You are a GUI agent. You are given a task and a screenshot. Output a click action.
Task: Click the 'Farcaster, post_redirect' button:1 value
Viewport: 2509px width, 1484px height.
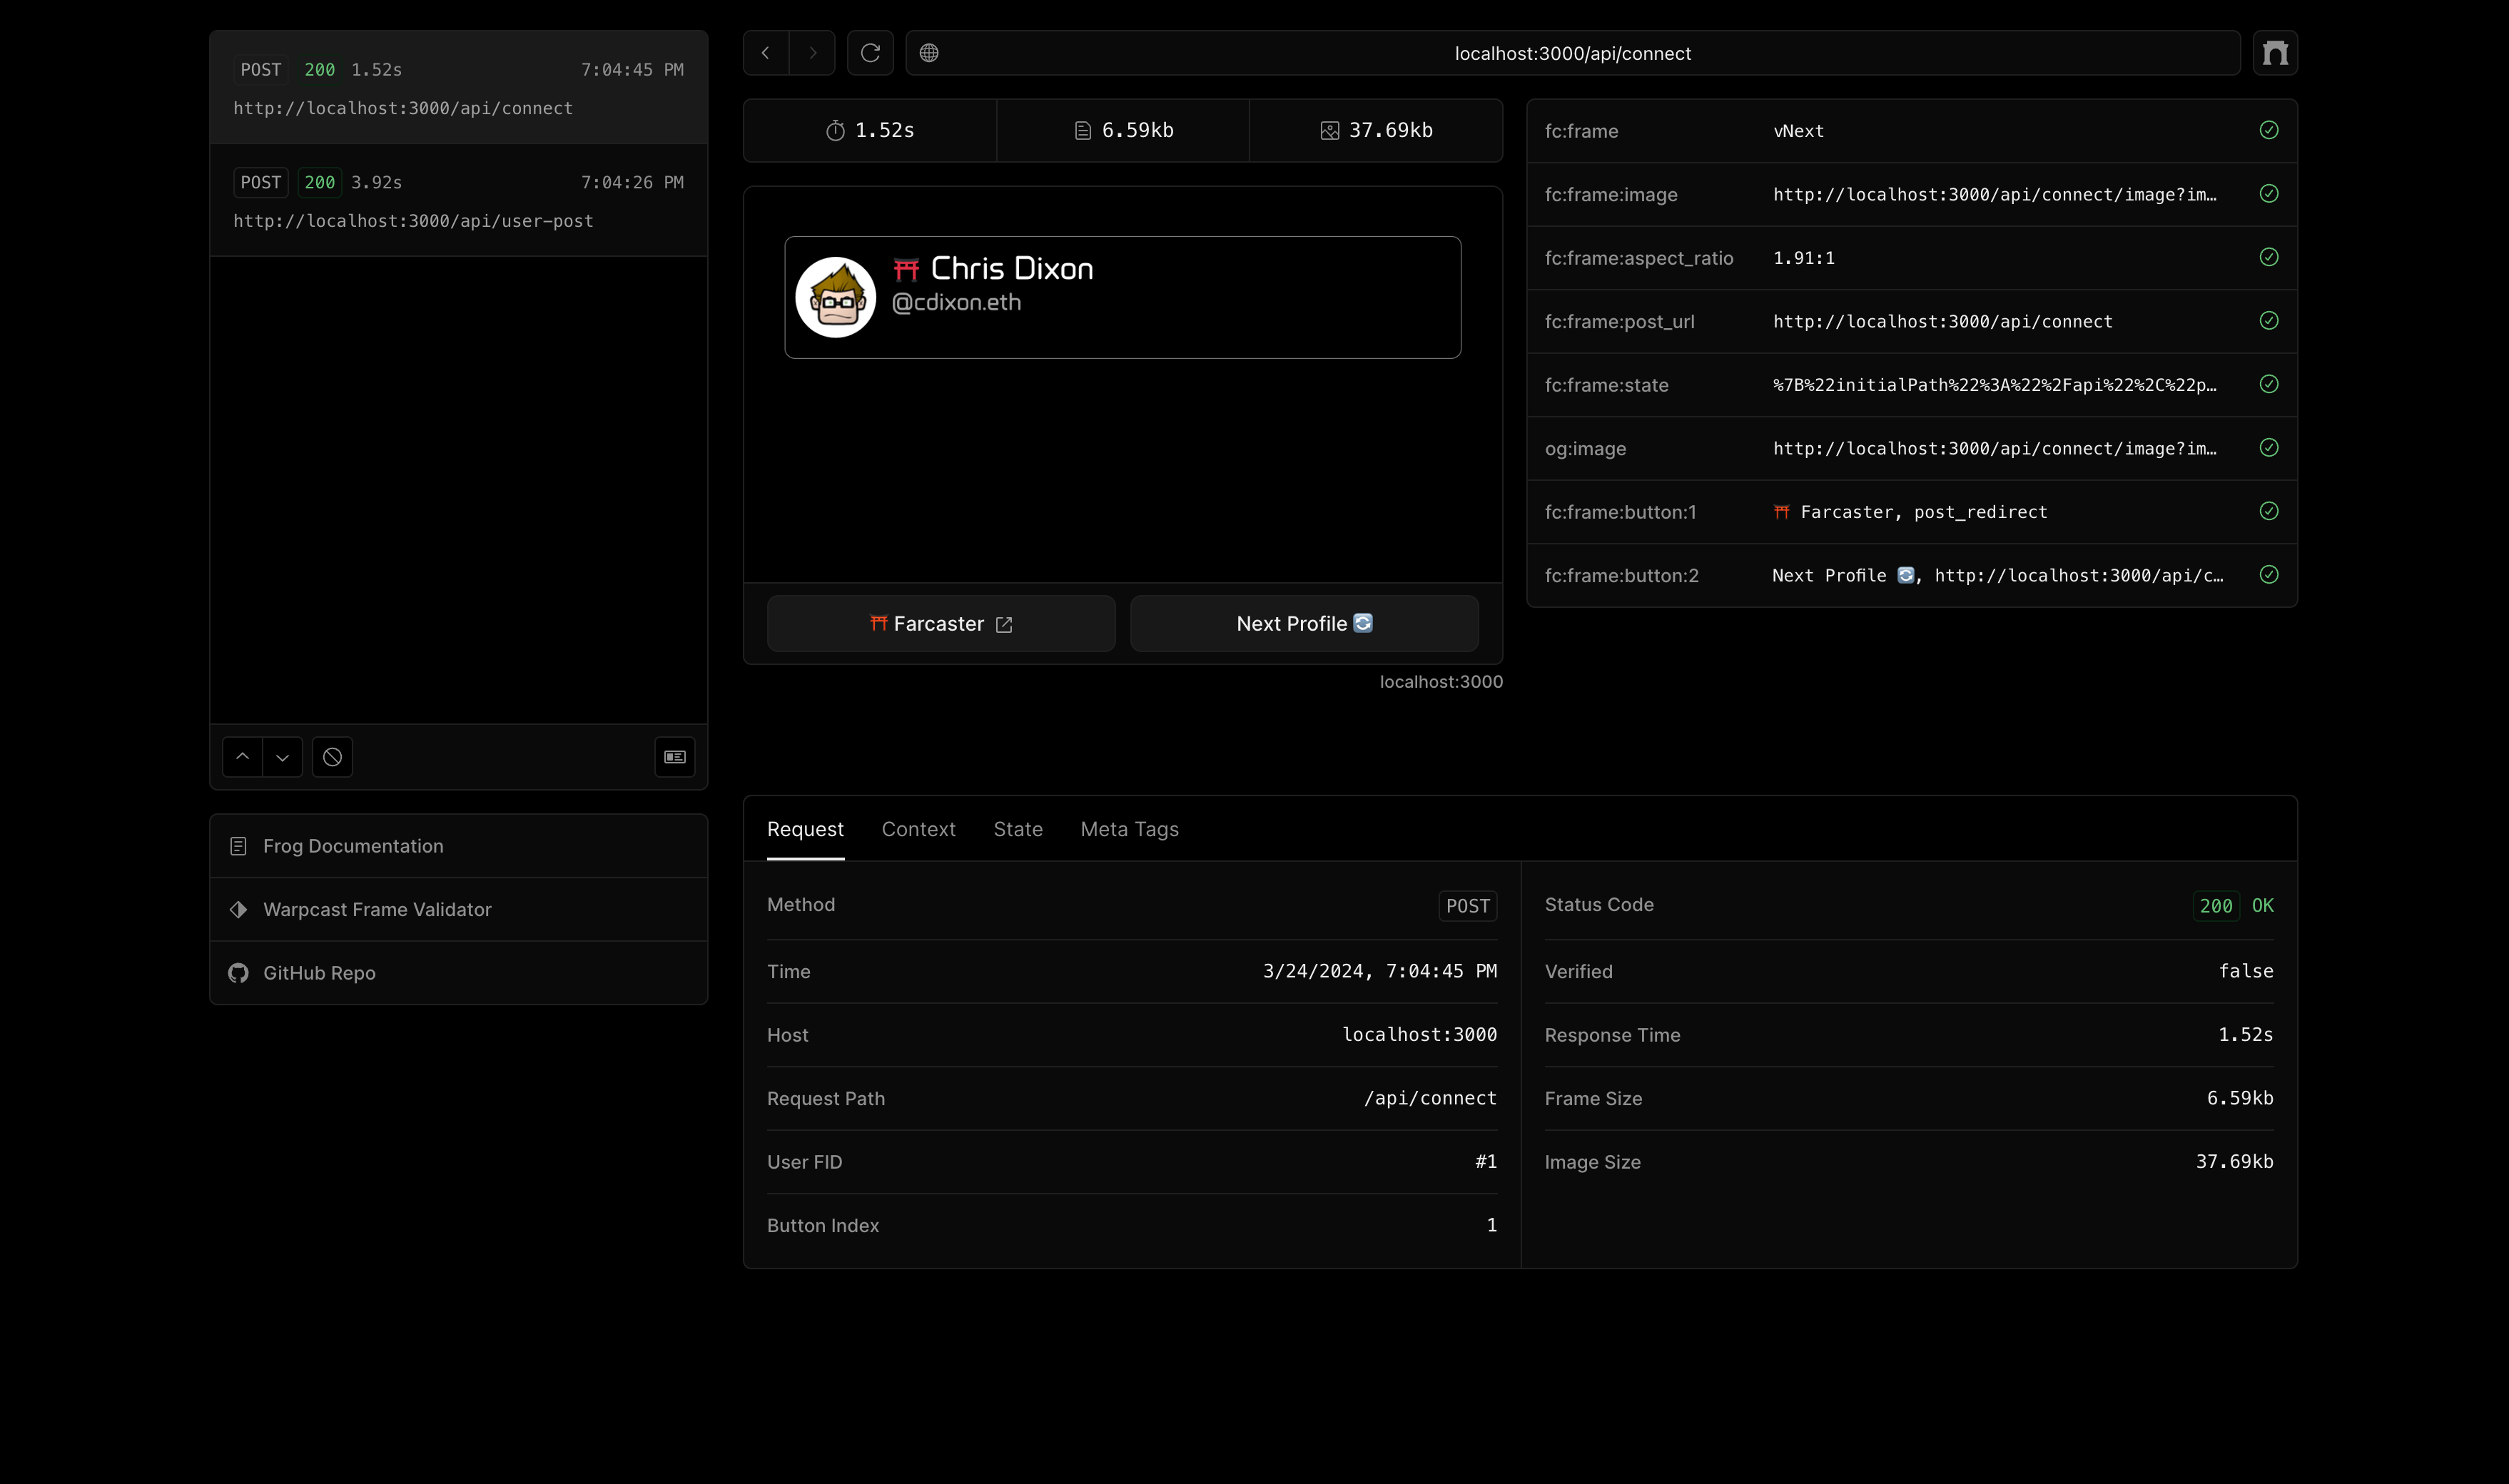pyautogui.click(x=1910, y=512)
